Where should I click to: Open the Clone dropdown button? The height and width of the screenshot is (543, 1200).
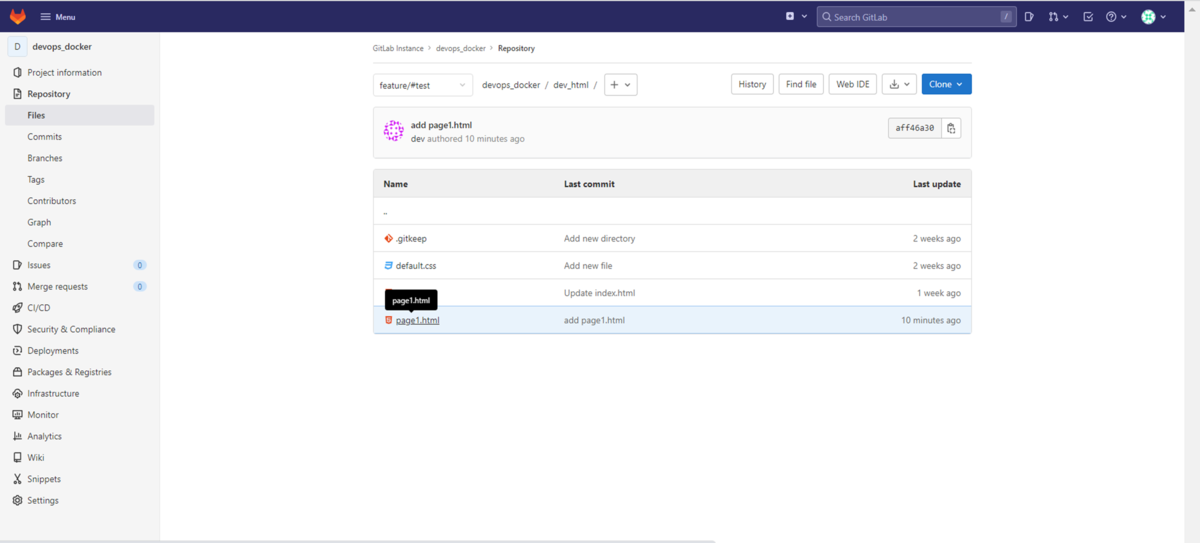click(946, 85)
